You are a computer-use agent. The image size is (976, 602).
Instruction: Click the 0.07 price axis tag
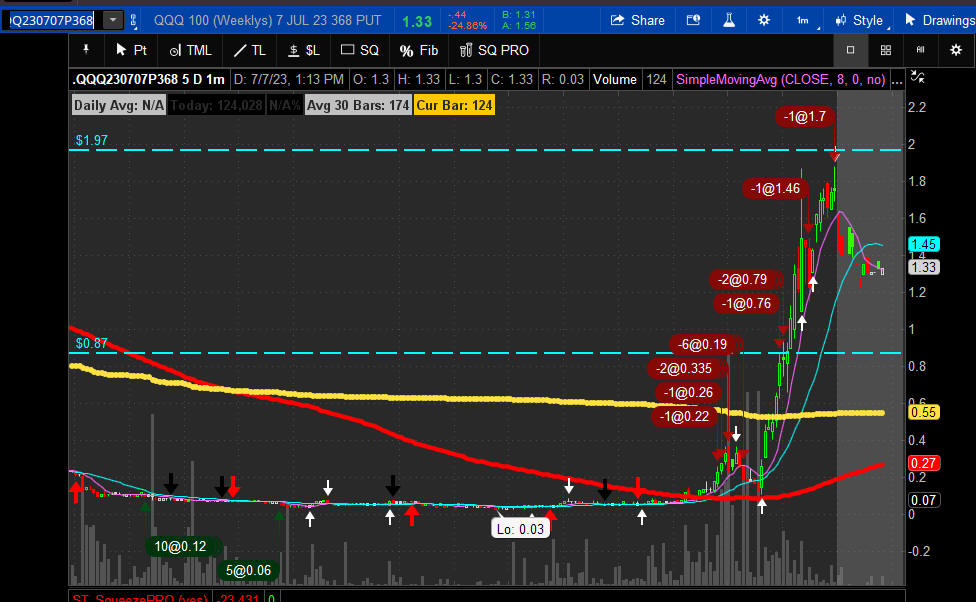pos(924,500)
